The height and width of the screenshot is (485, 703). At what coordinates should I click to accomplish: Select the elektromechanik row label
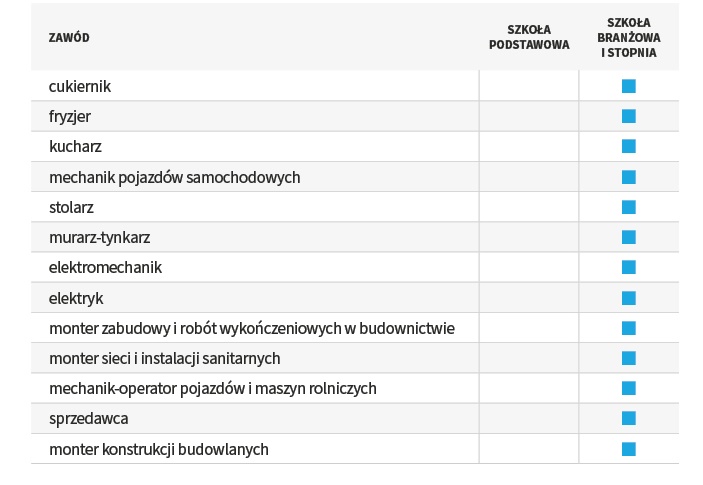coord(105,268)
